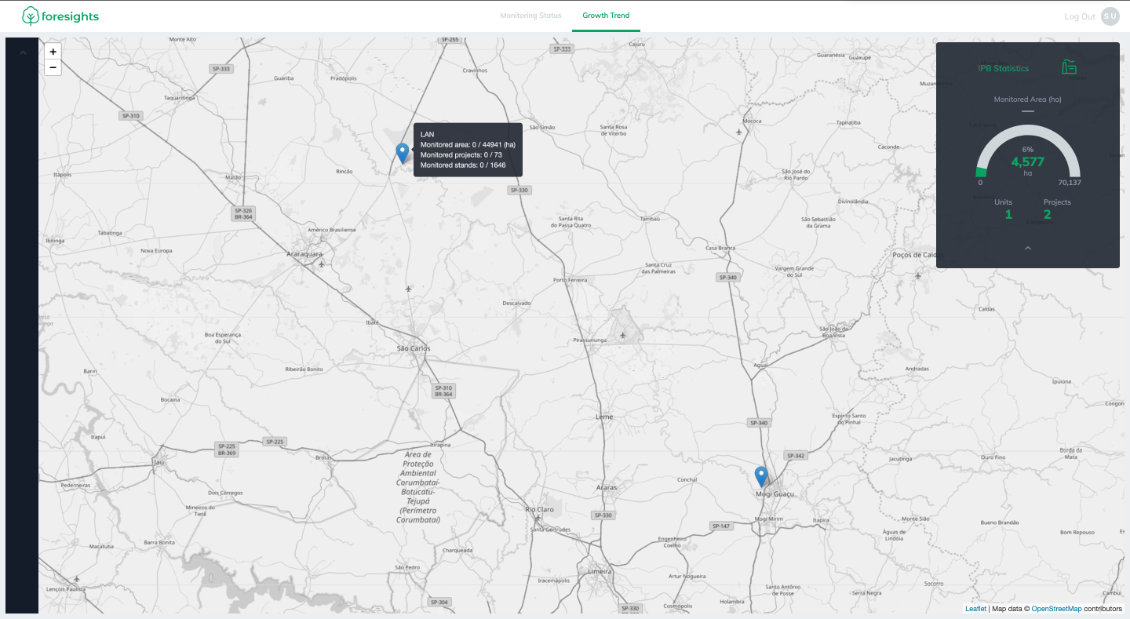Zoom out with the map minus button
This screenshot has width=1130, height=619.
(x=53, y=68)
